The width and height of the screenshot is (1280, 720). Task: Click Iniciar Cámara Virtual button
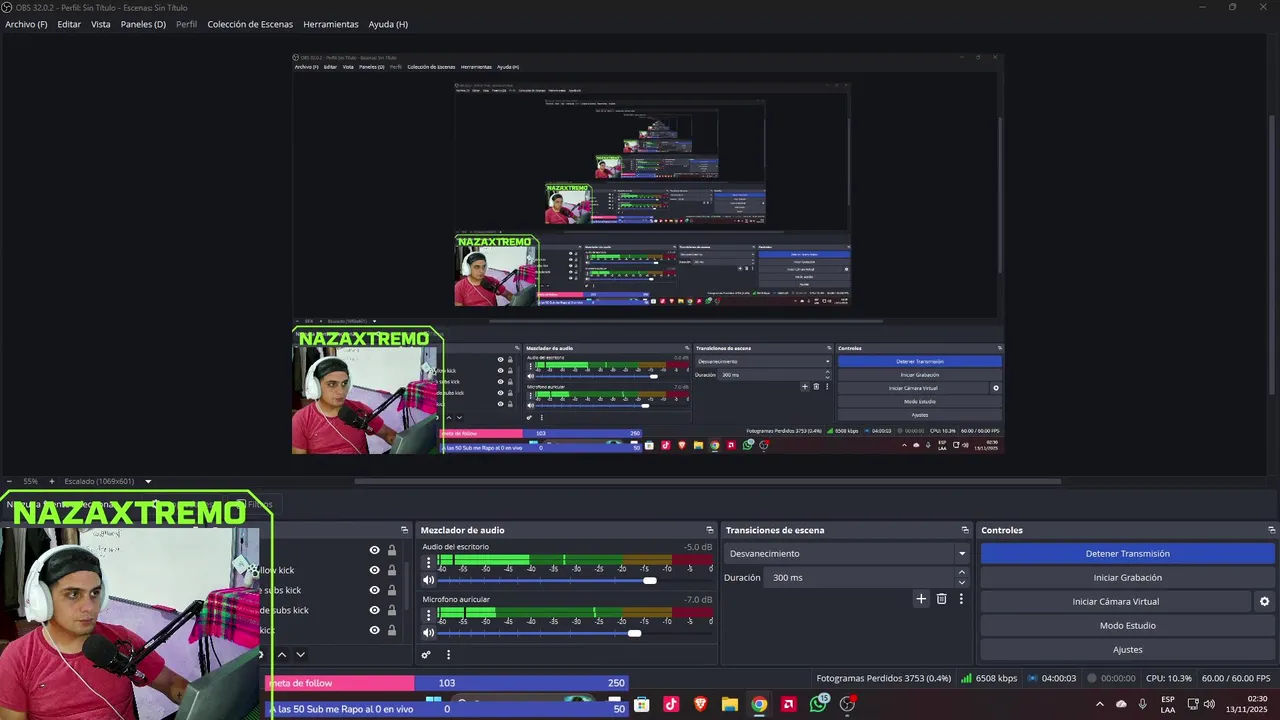tap(1115, 601)
